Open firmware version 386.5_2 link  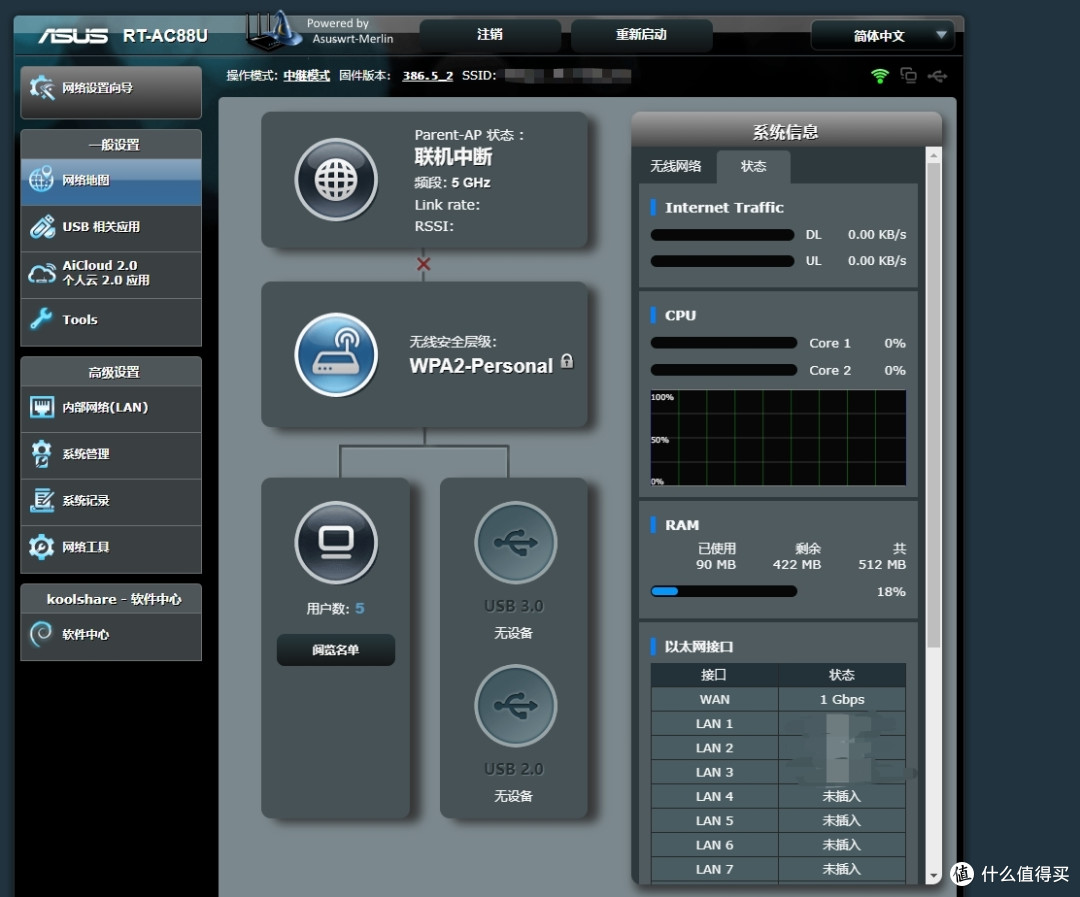[428, 76]
